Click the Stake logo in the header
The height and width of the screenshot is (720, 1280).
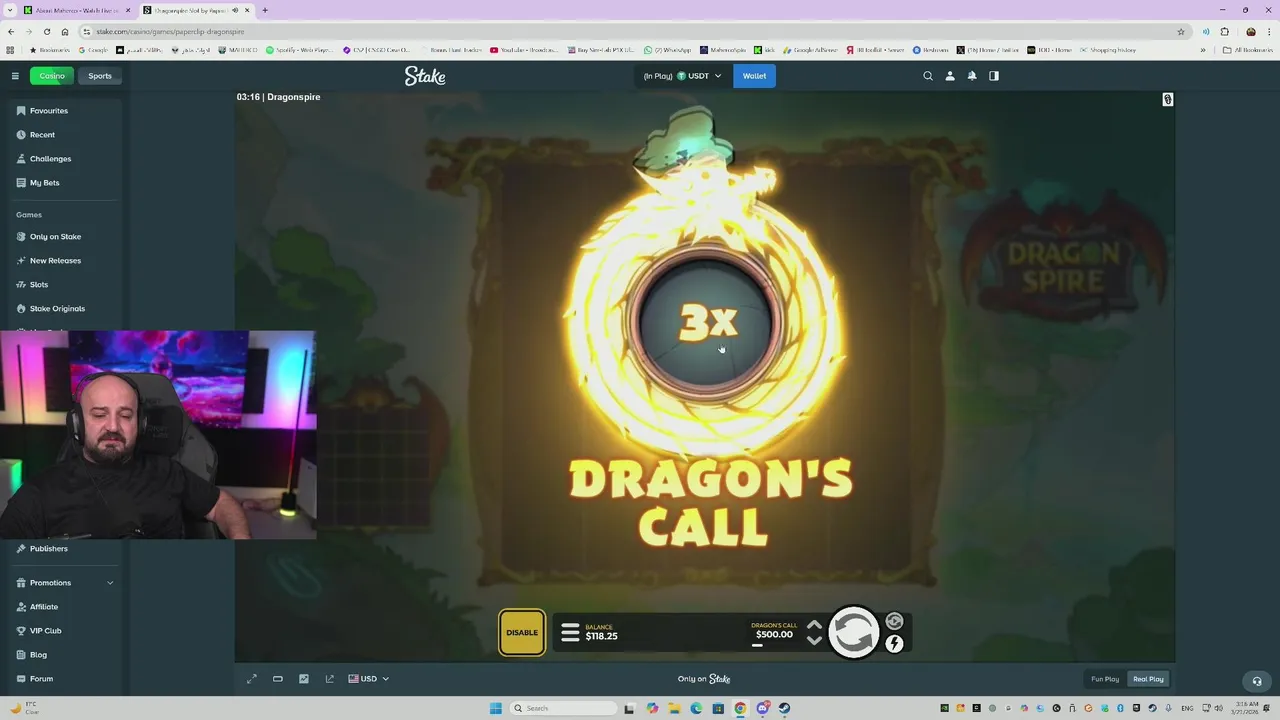[425, 76]
